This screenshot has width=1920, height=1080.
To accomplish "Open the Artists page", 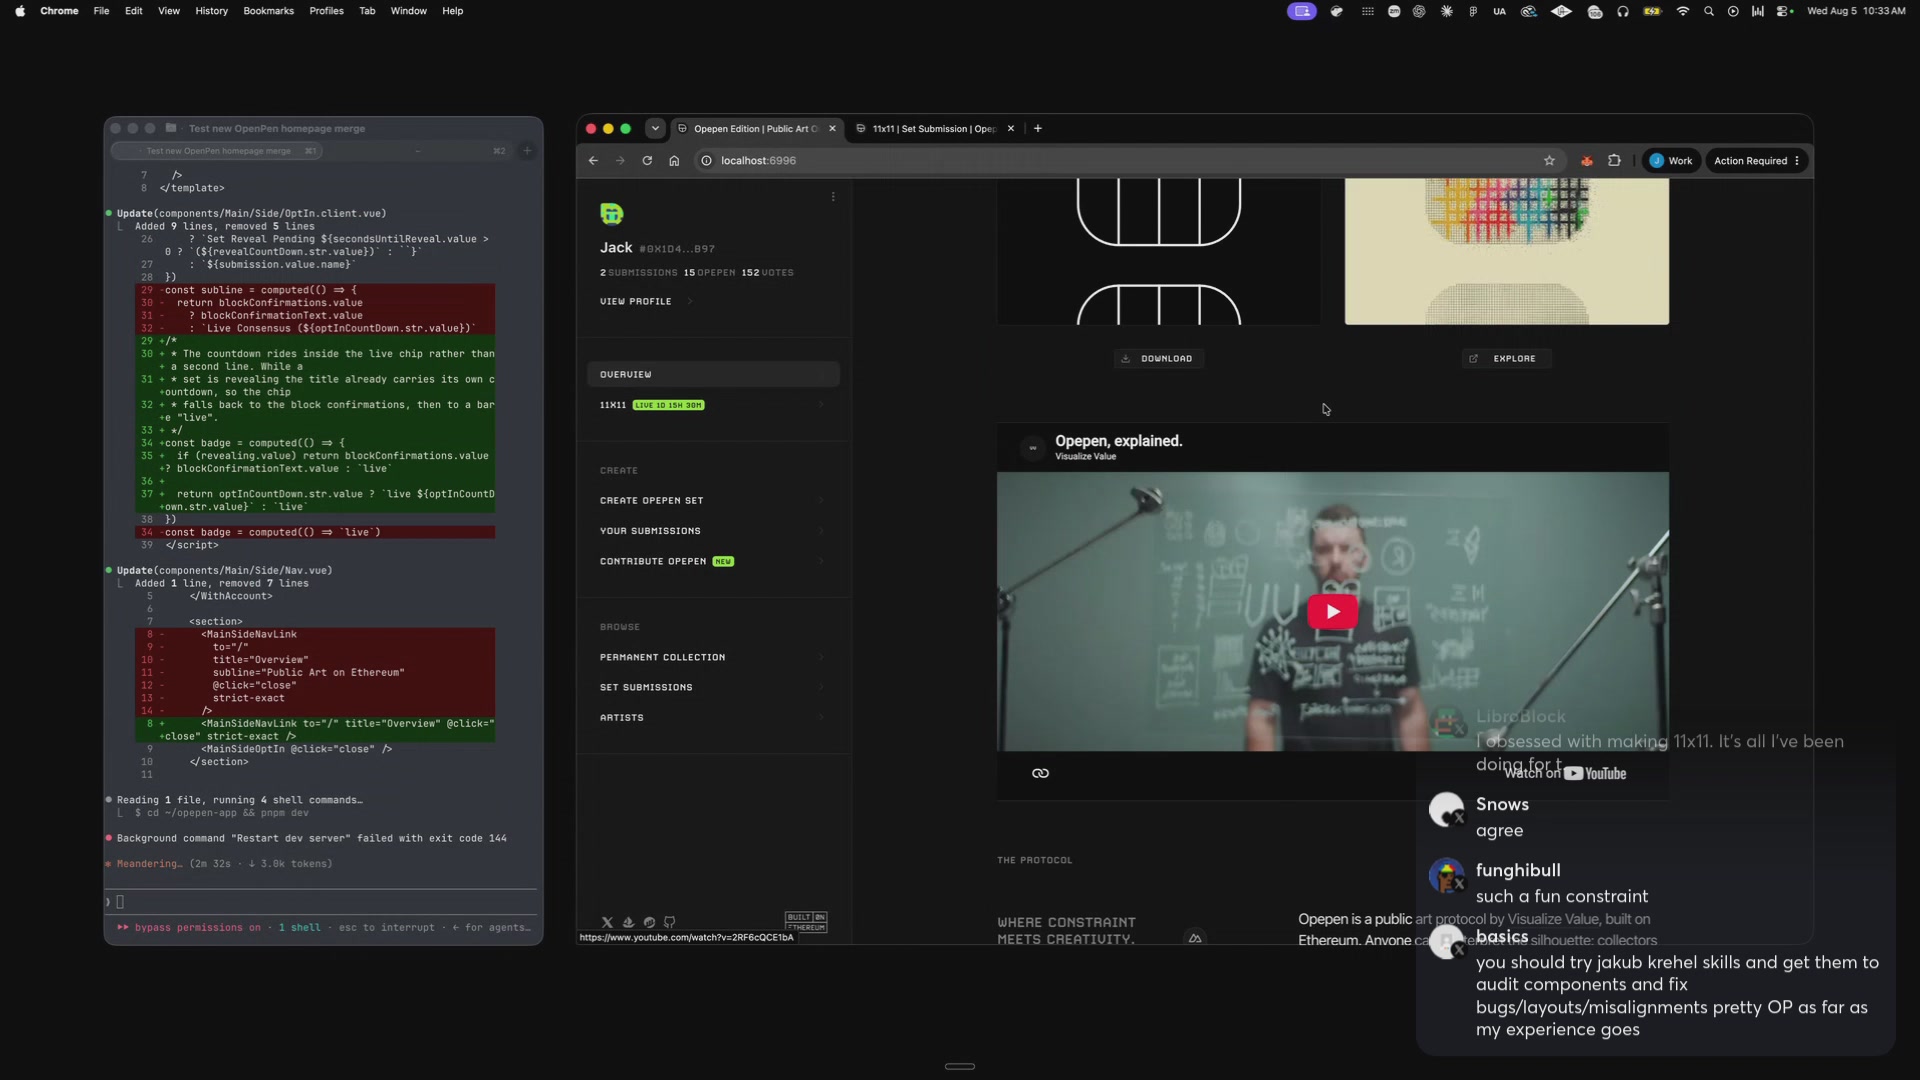I will click(x=713, y=717).
